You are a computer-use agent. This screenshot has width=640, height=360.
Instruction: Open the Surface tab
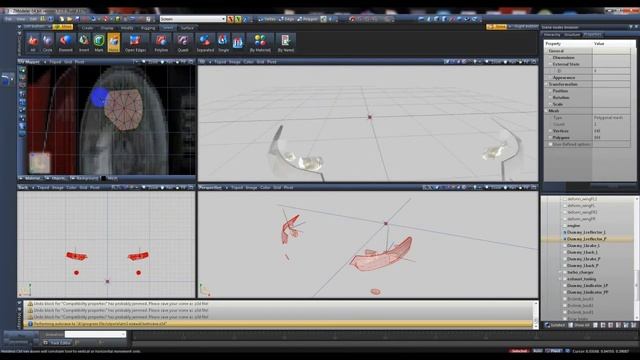[187, 28]
